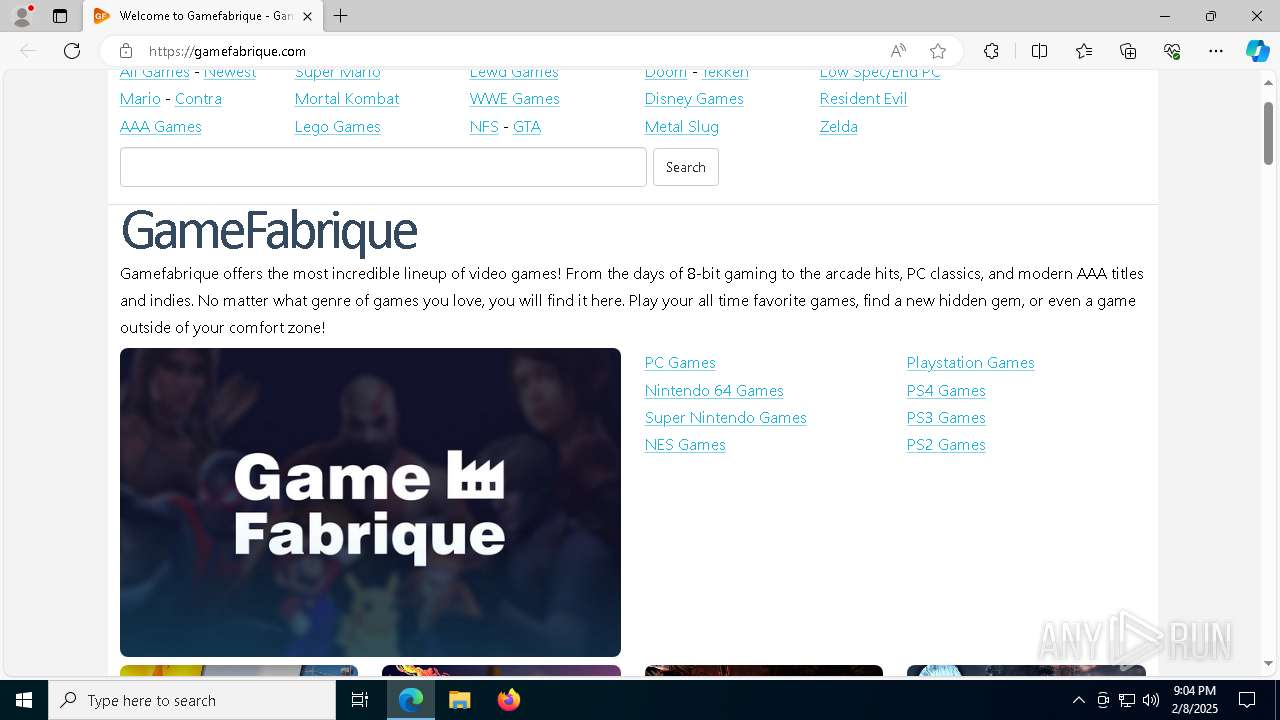Screen dimensions: 1280x720
Task: Open the Super Nintendo Games link
Action: click(726, 418)
